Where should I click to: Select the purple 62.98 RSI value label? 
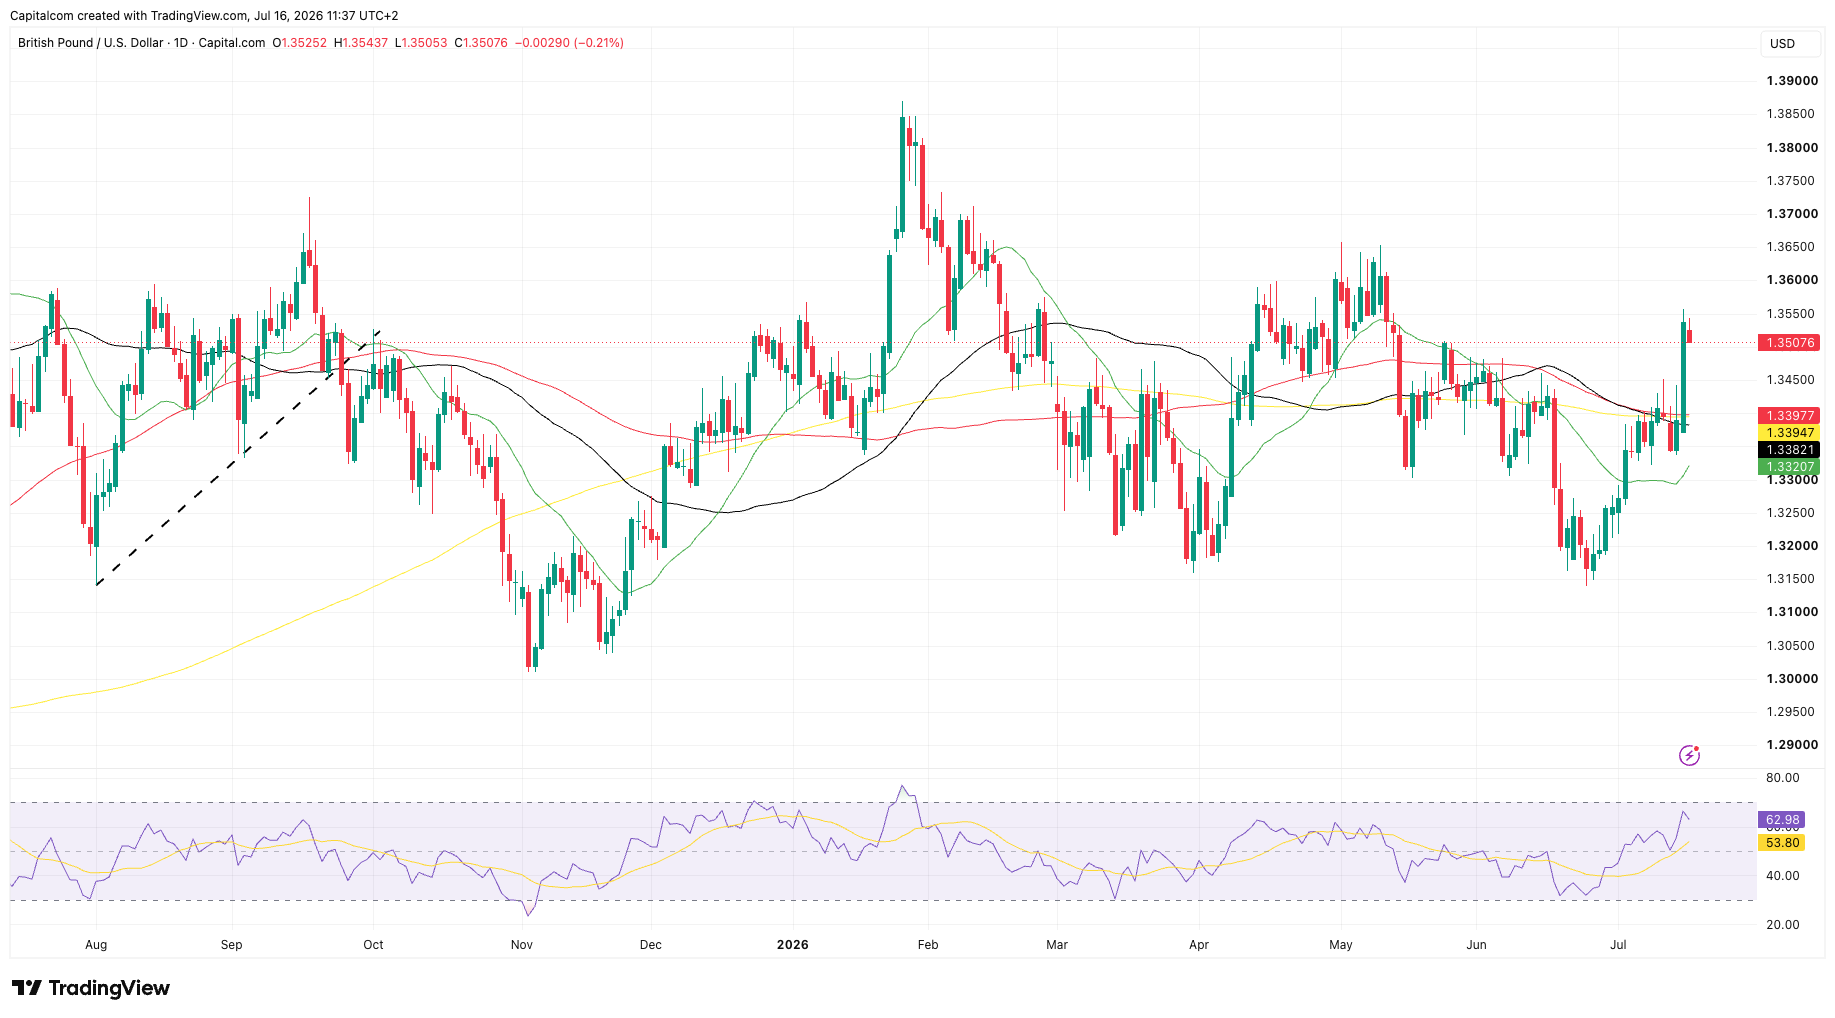pyautogui.click(x=1781, y=819)
